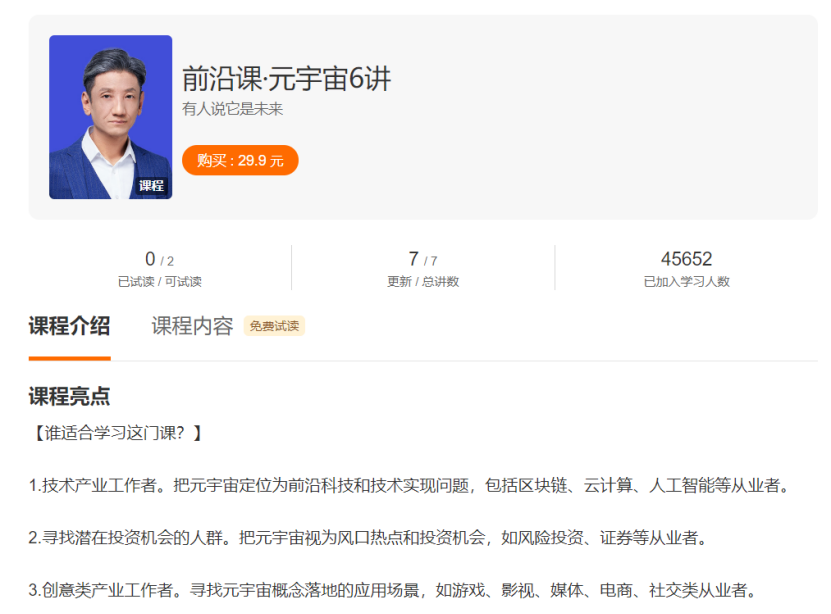Switch to the 课程介绍 tab
831x614 pixels.
69,326
